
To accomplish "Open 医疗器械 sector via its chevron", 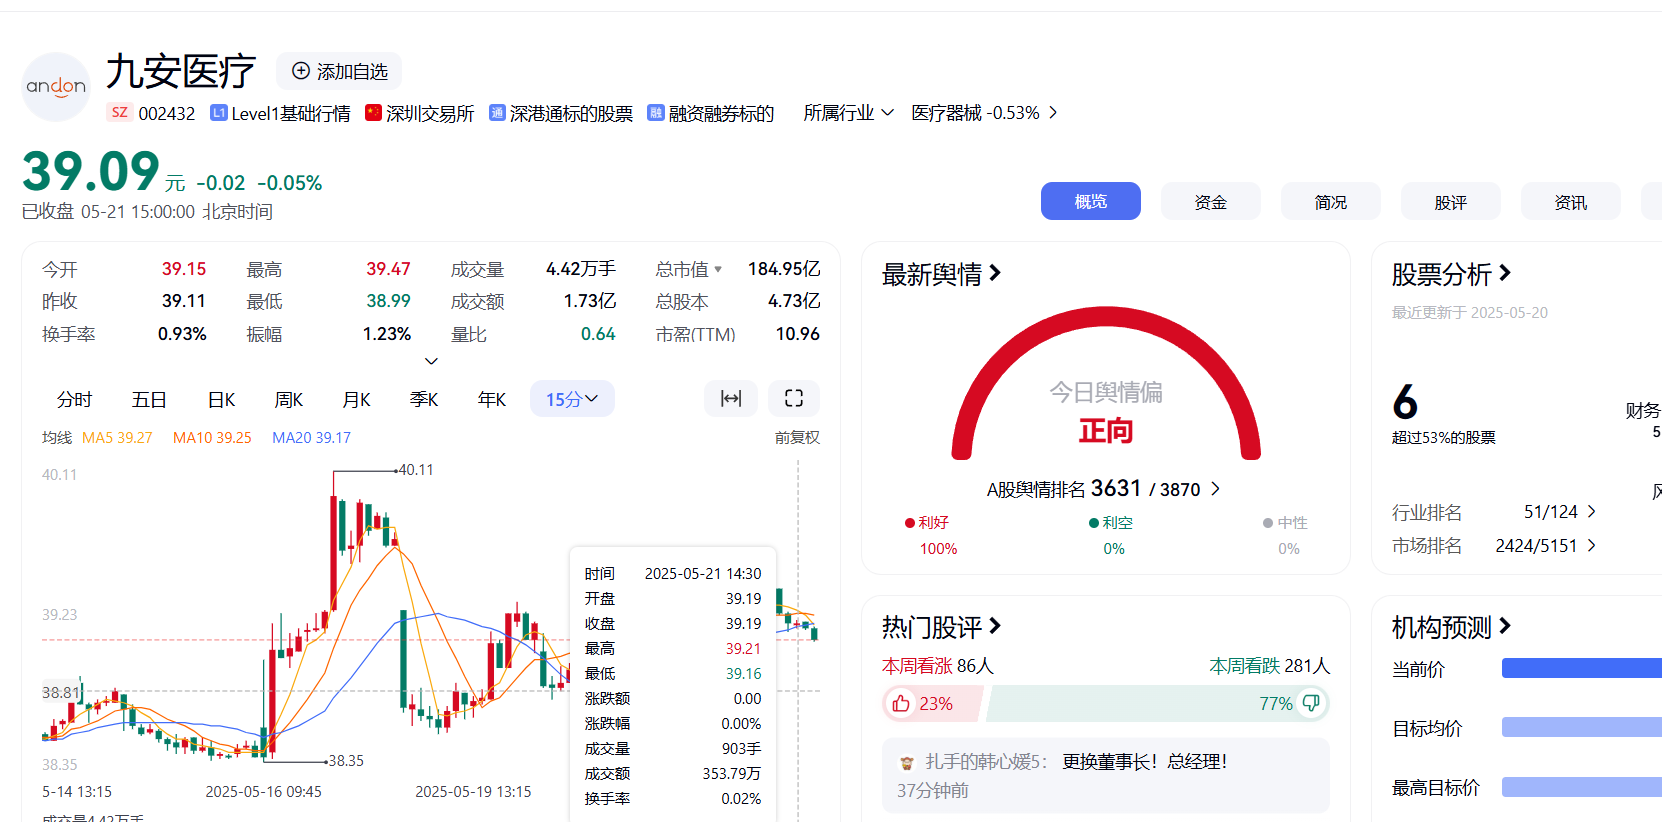I will pos(1052,113).
